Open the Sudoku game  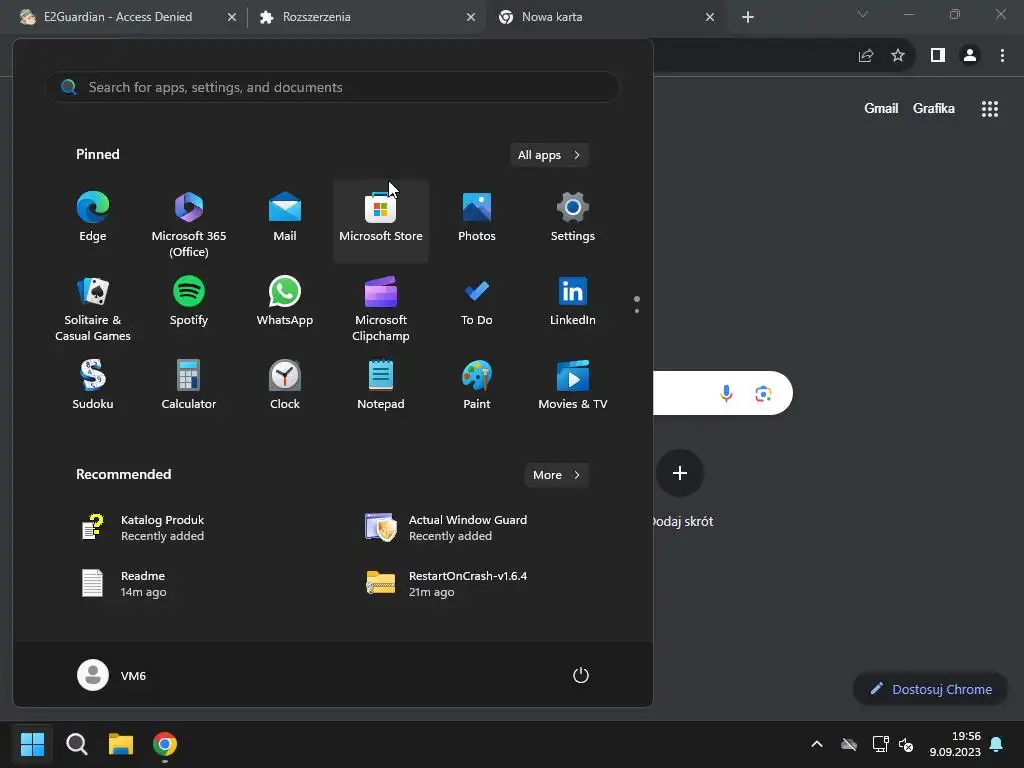tap(93, 387)
